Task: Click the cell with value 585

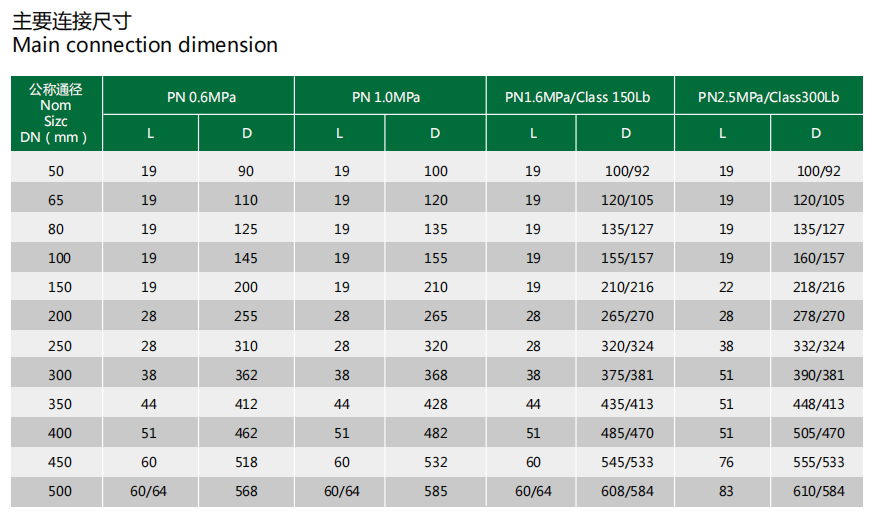Action: pos(435,491)
